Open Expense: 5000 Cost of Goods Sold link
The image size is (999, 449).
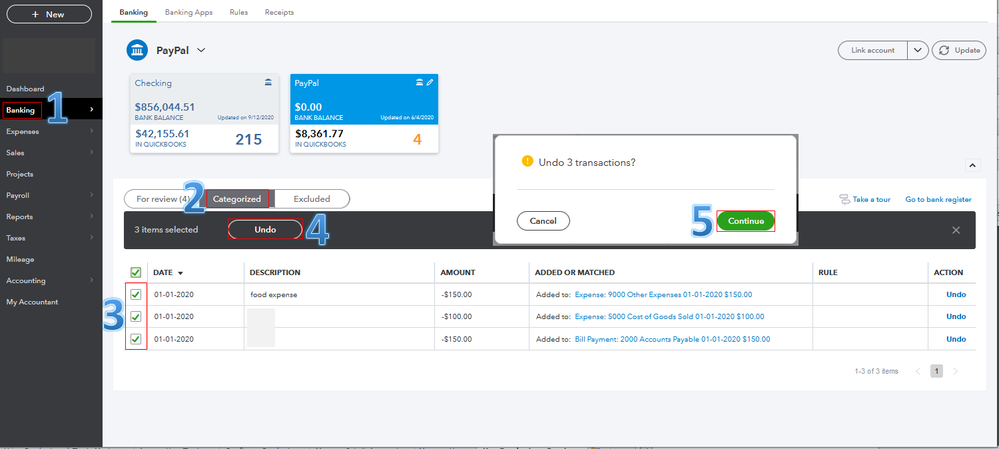(x=670, y=317)
